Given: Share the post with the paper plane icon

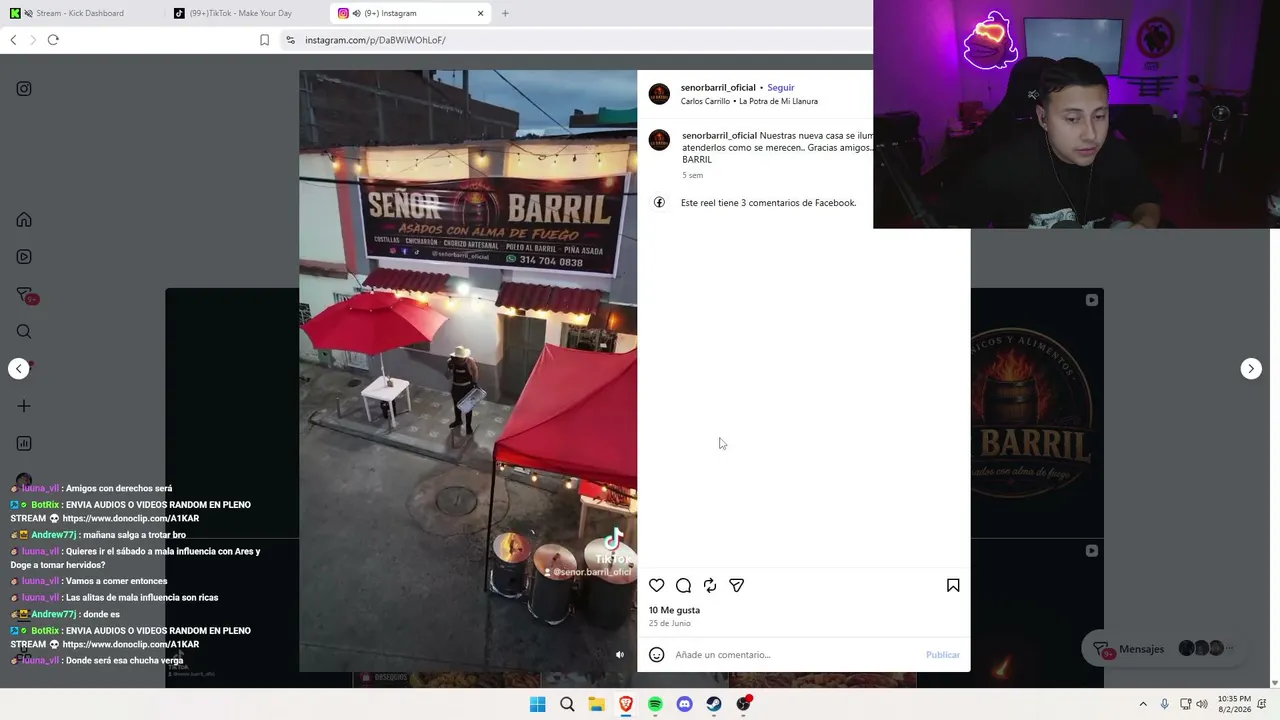Looking at the screenshot, I should 737,586.
